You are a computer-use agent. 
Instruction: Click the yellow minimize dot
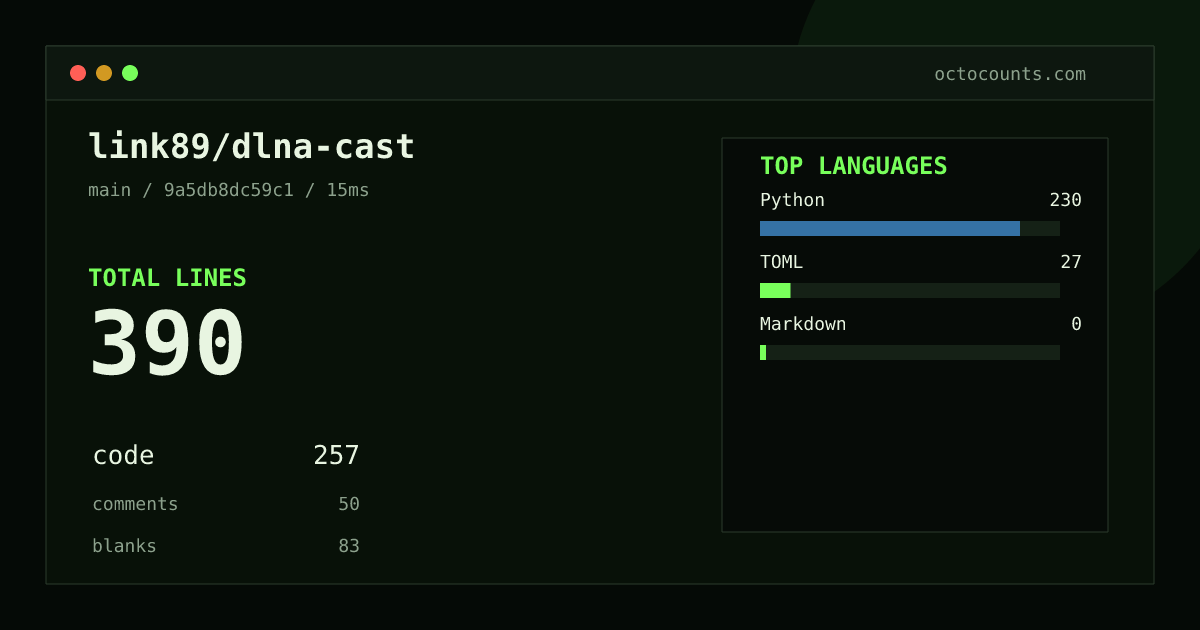tap(104, 73)
